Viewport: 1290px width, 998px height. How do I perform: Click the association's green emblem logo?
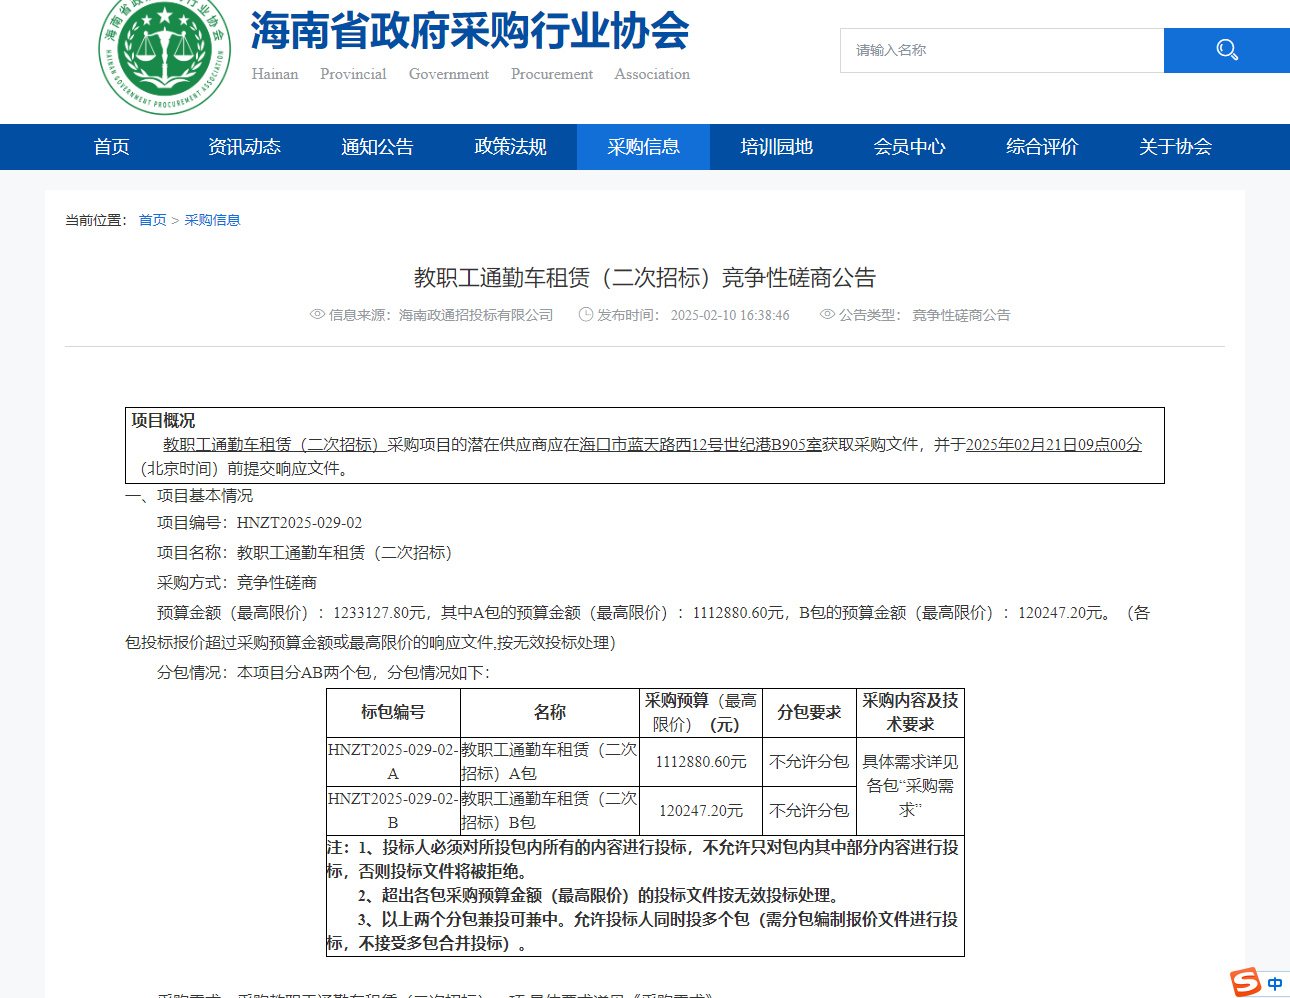pyautogui.click(x=164, y=56)
